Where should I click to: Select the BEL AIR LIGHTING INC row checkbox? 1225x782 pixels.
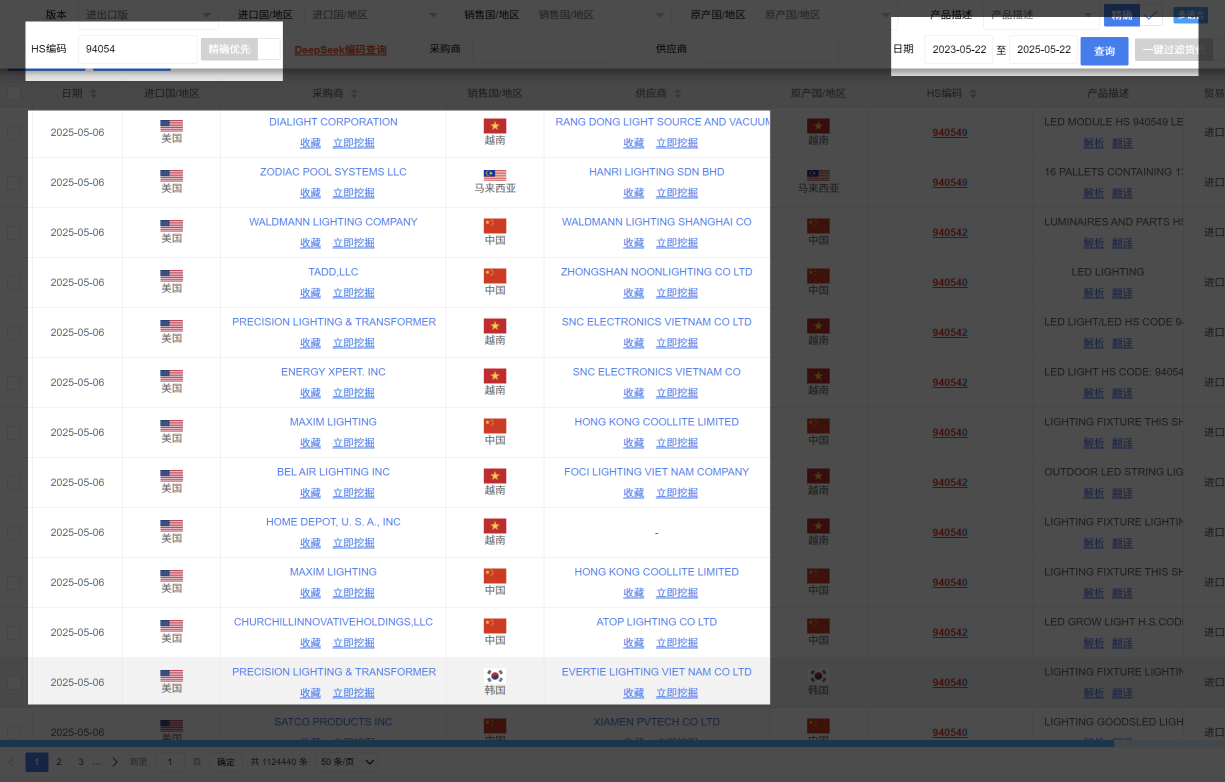pos(14,482)
